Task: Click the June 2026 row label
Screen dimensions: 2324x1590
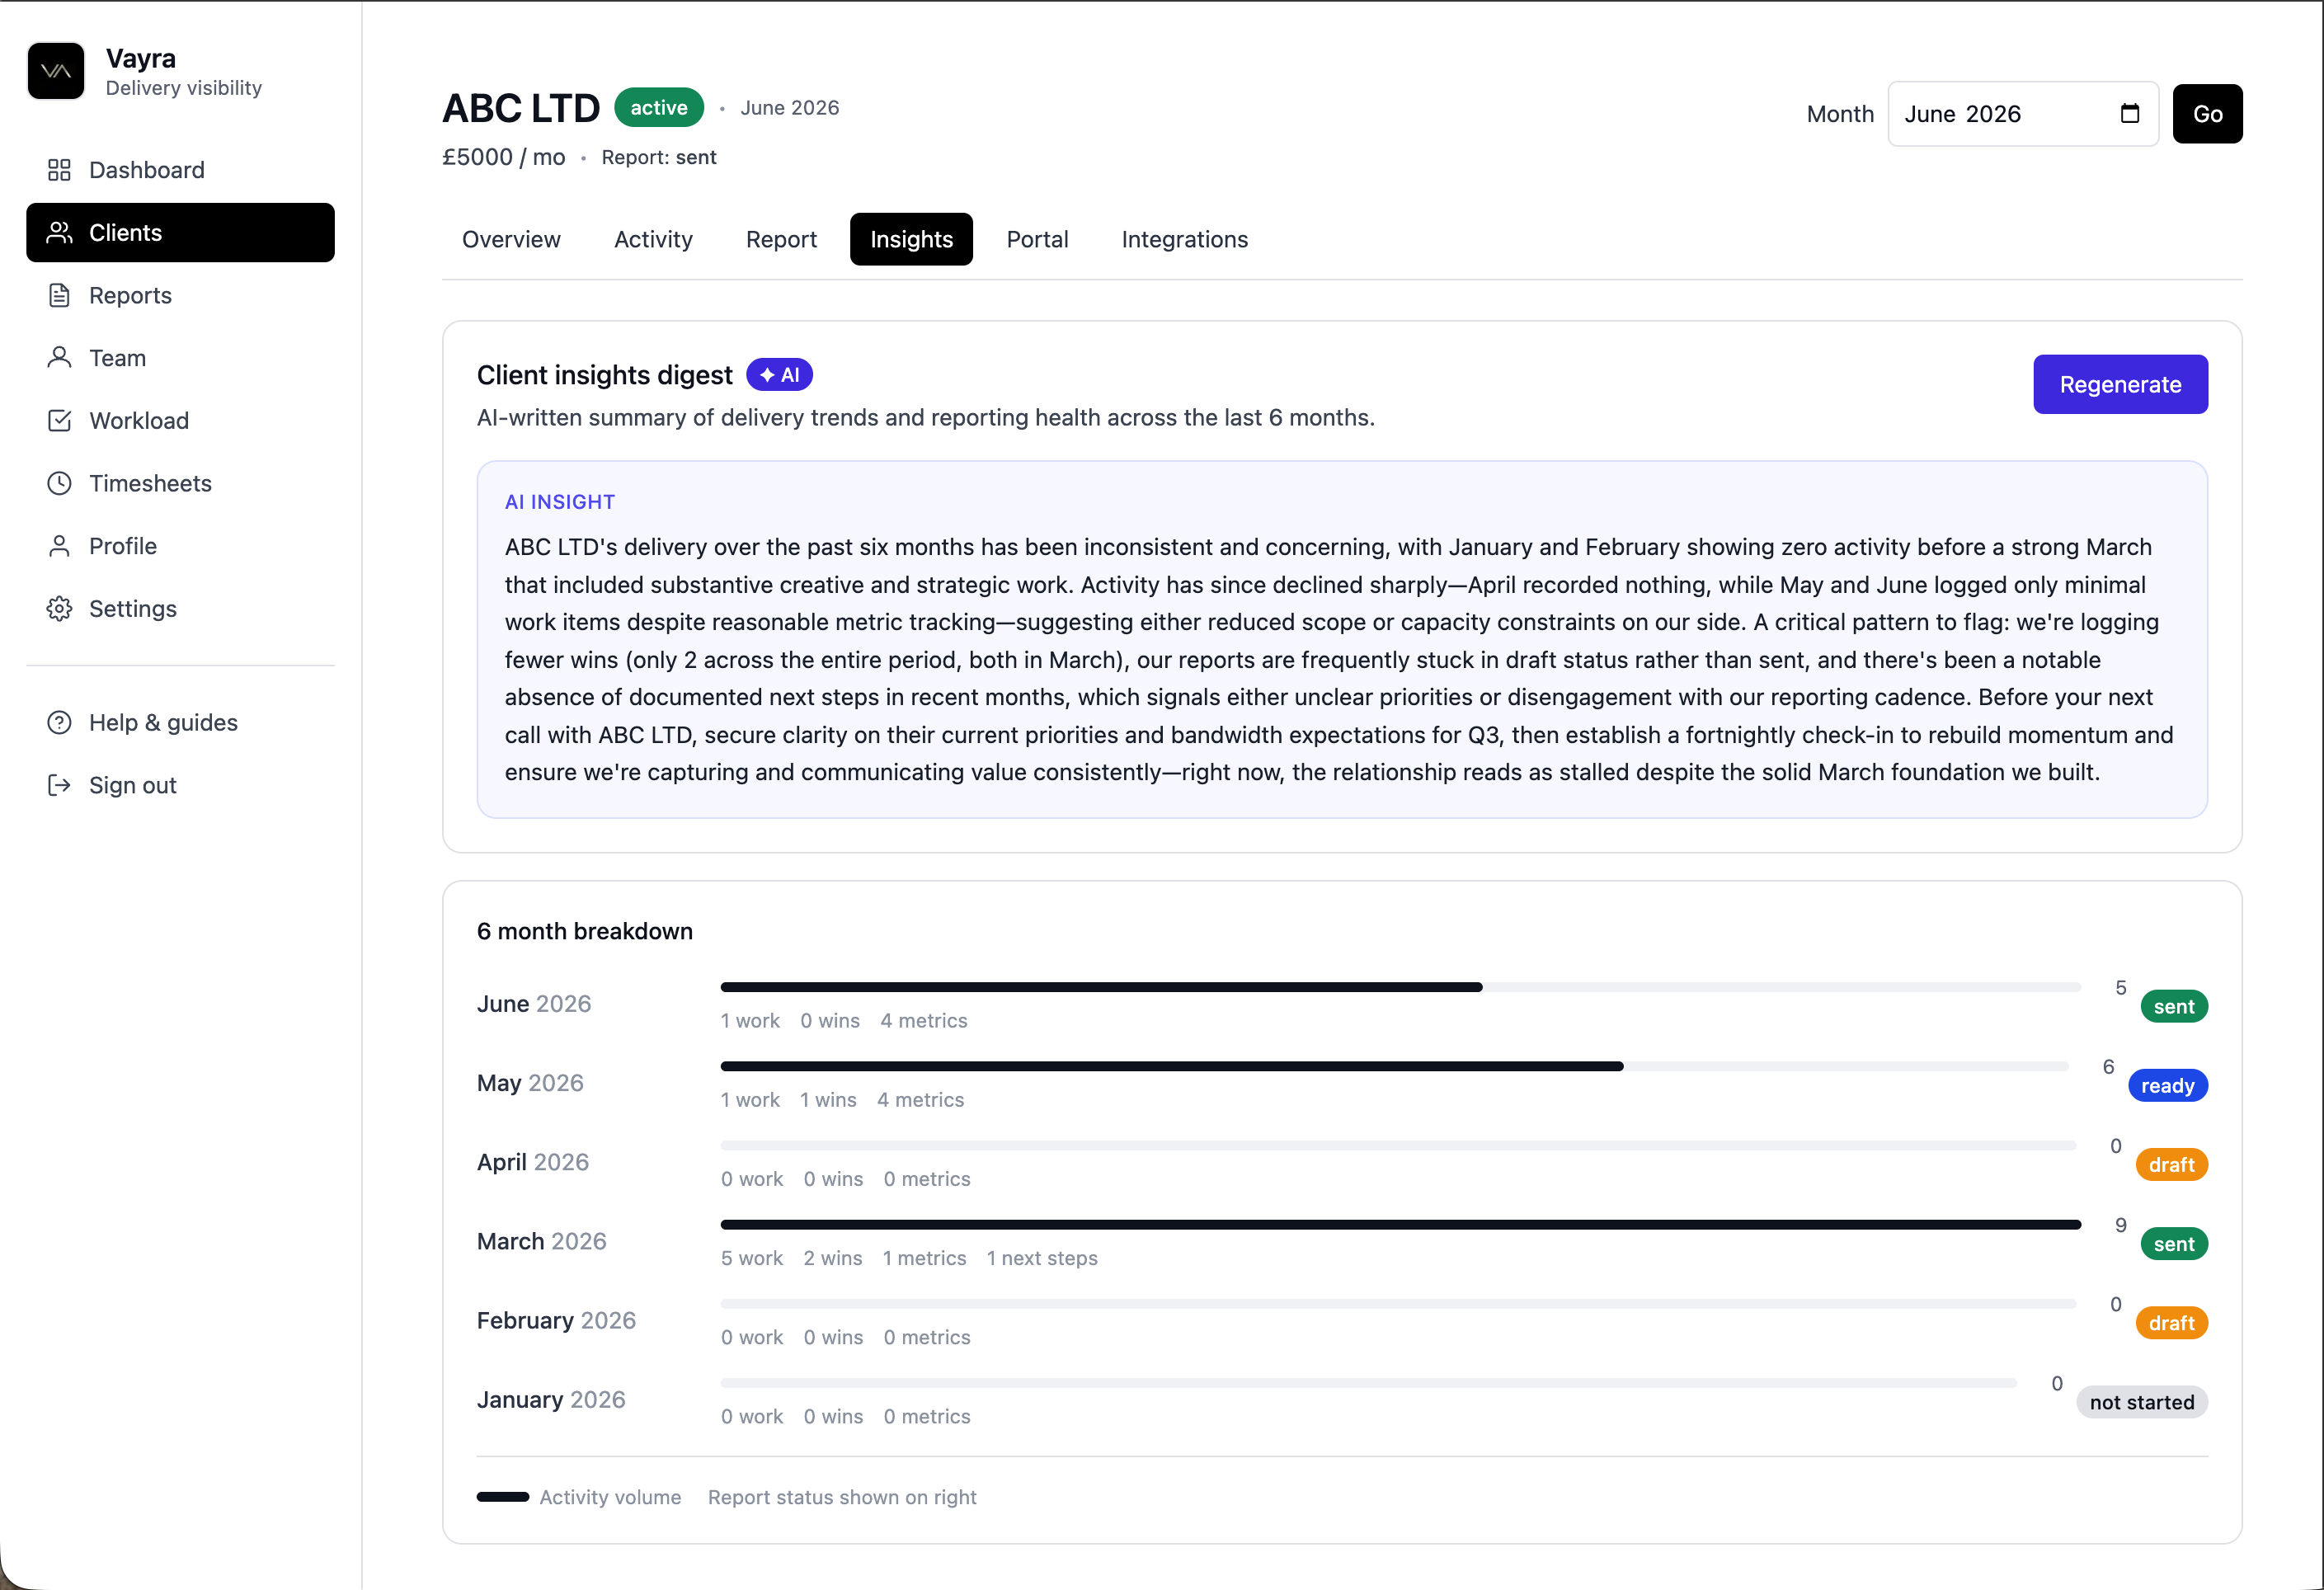Action: [534, 1003]
